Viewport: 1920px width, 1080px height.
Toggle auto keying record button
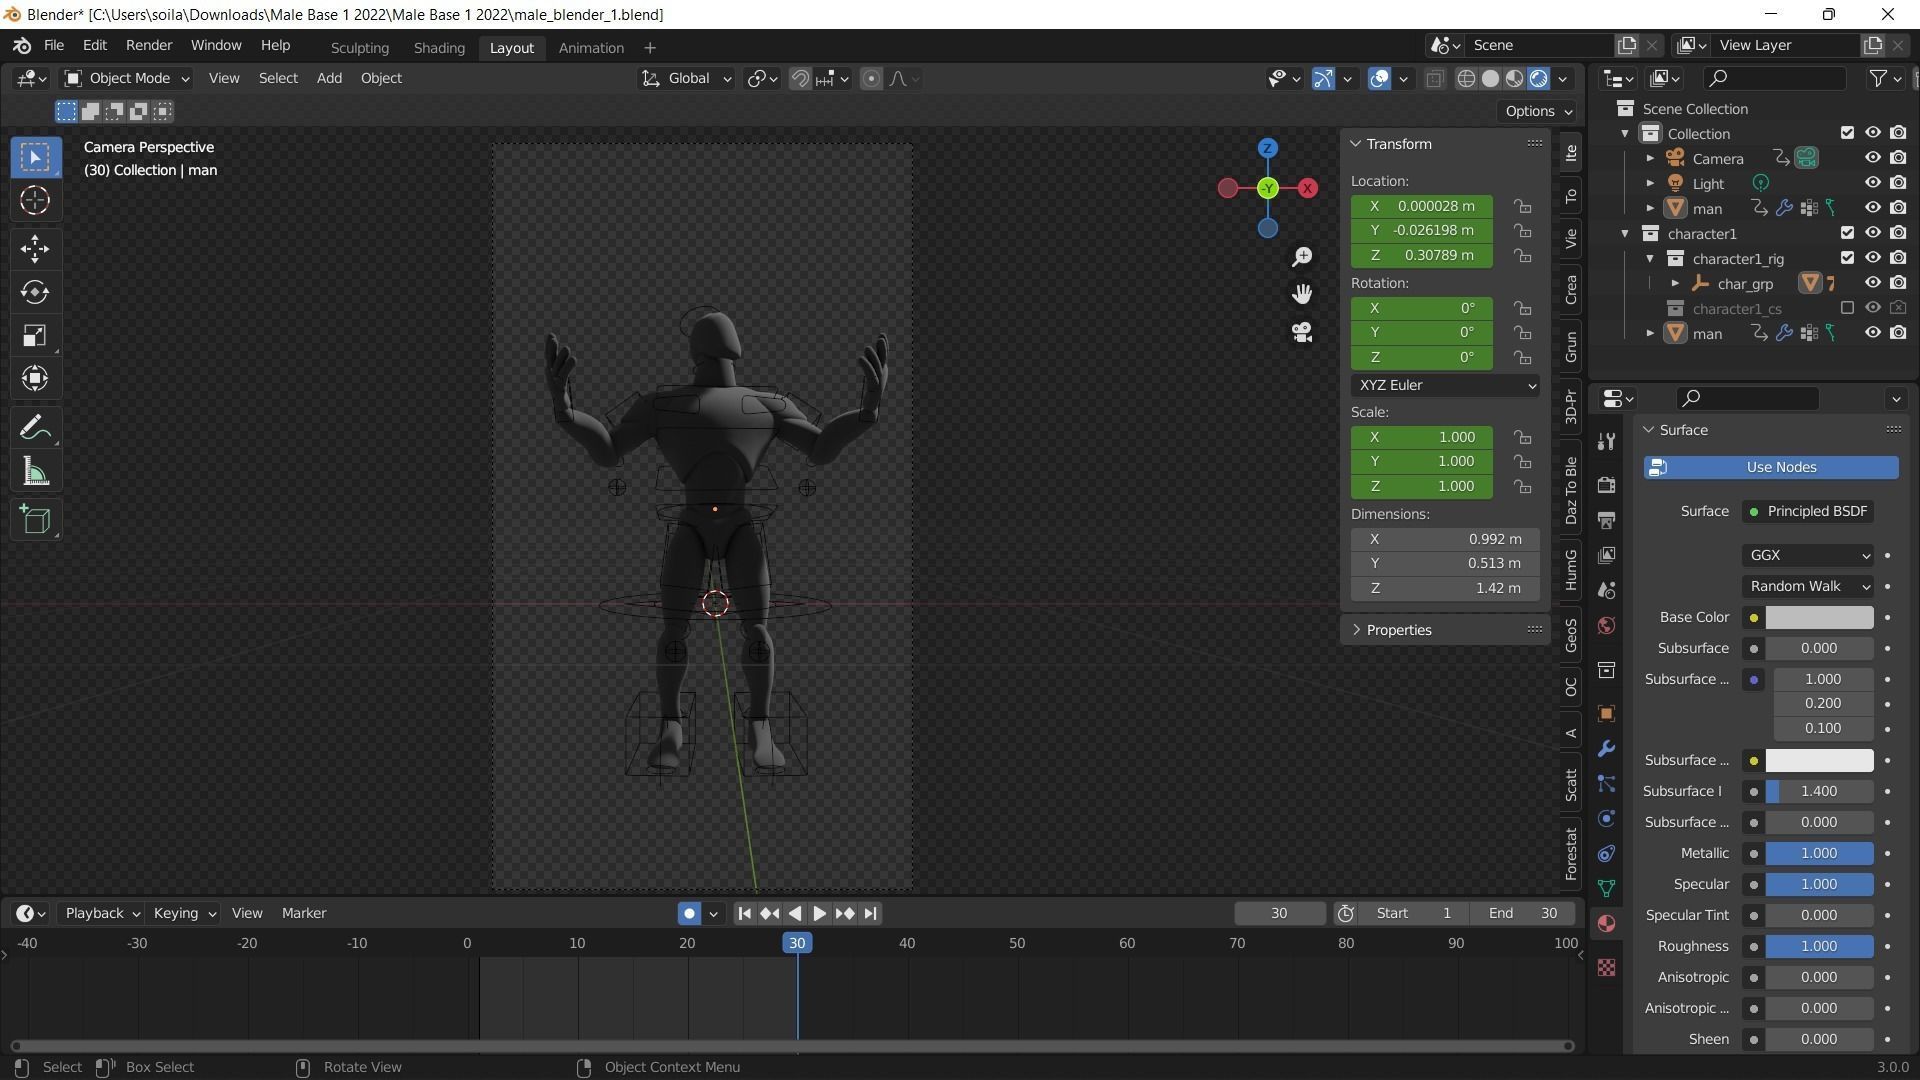coord(689,913)
